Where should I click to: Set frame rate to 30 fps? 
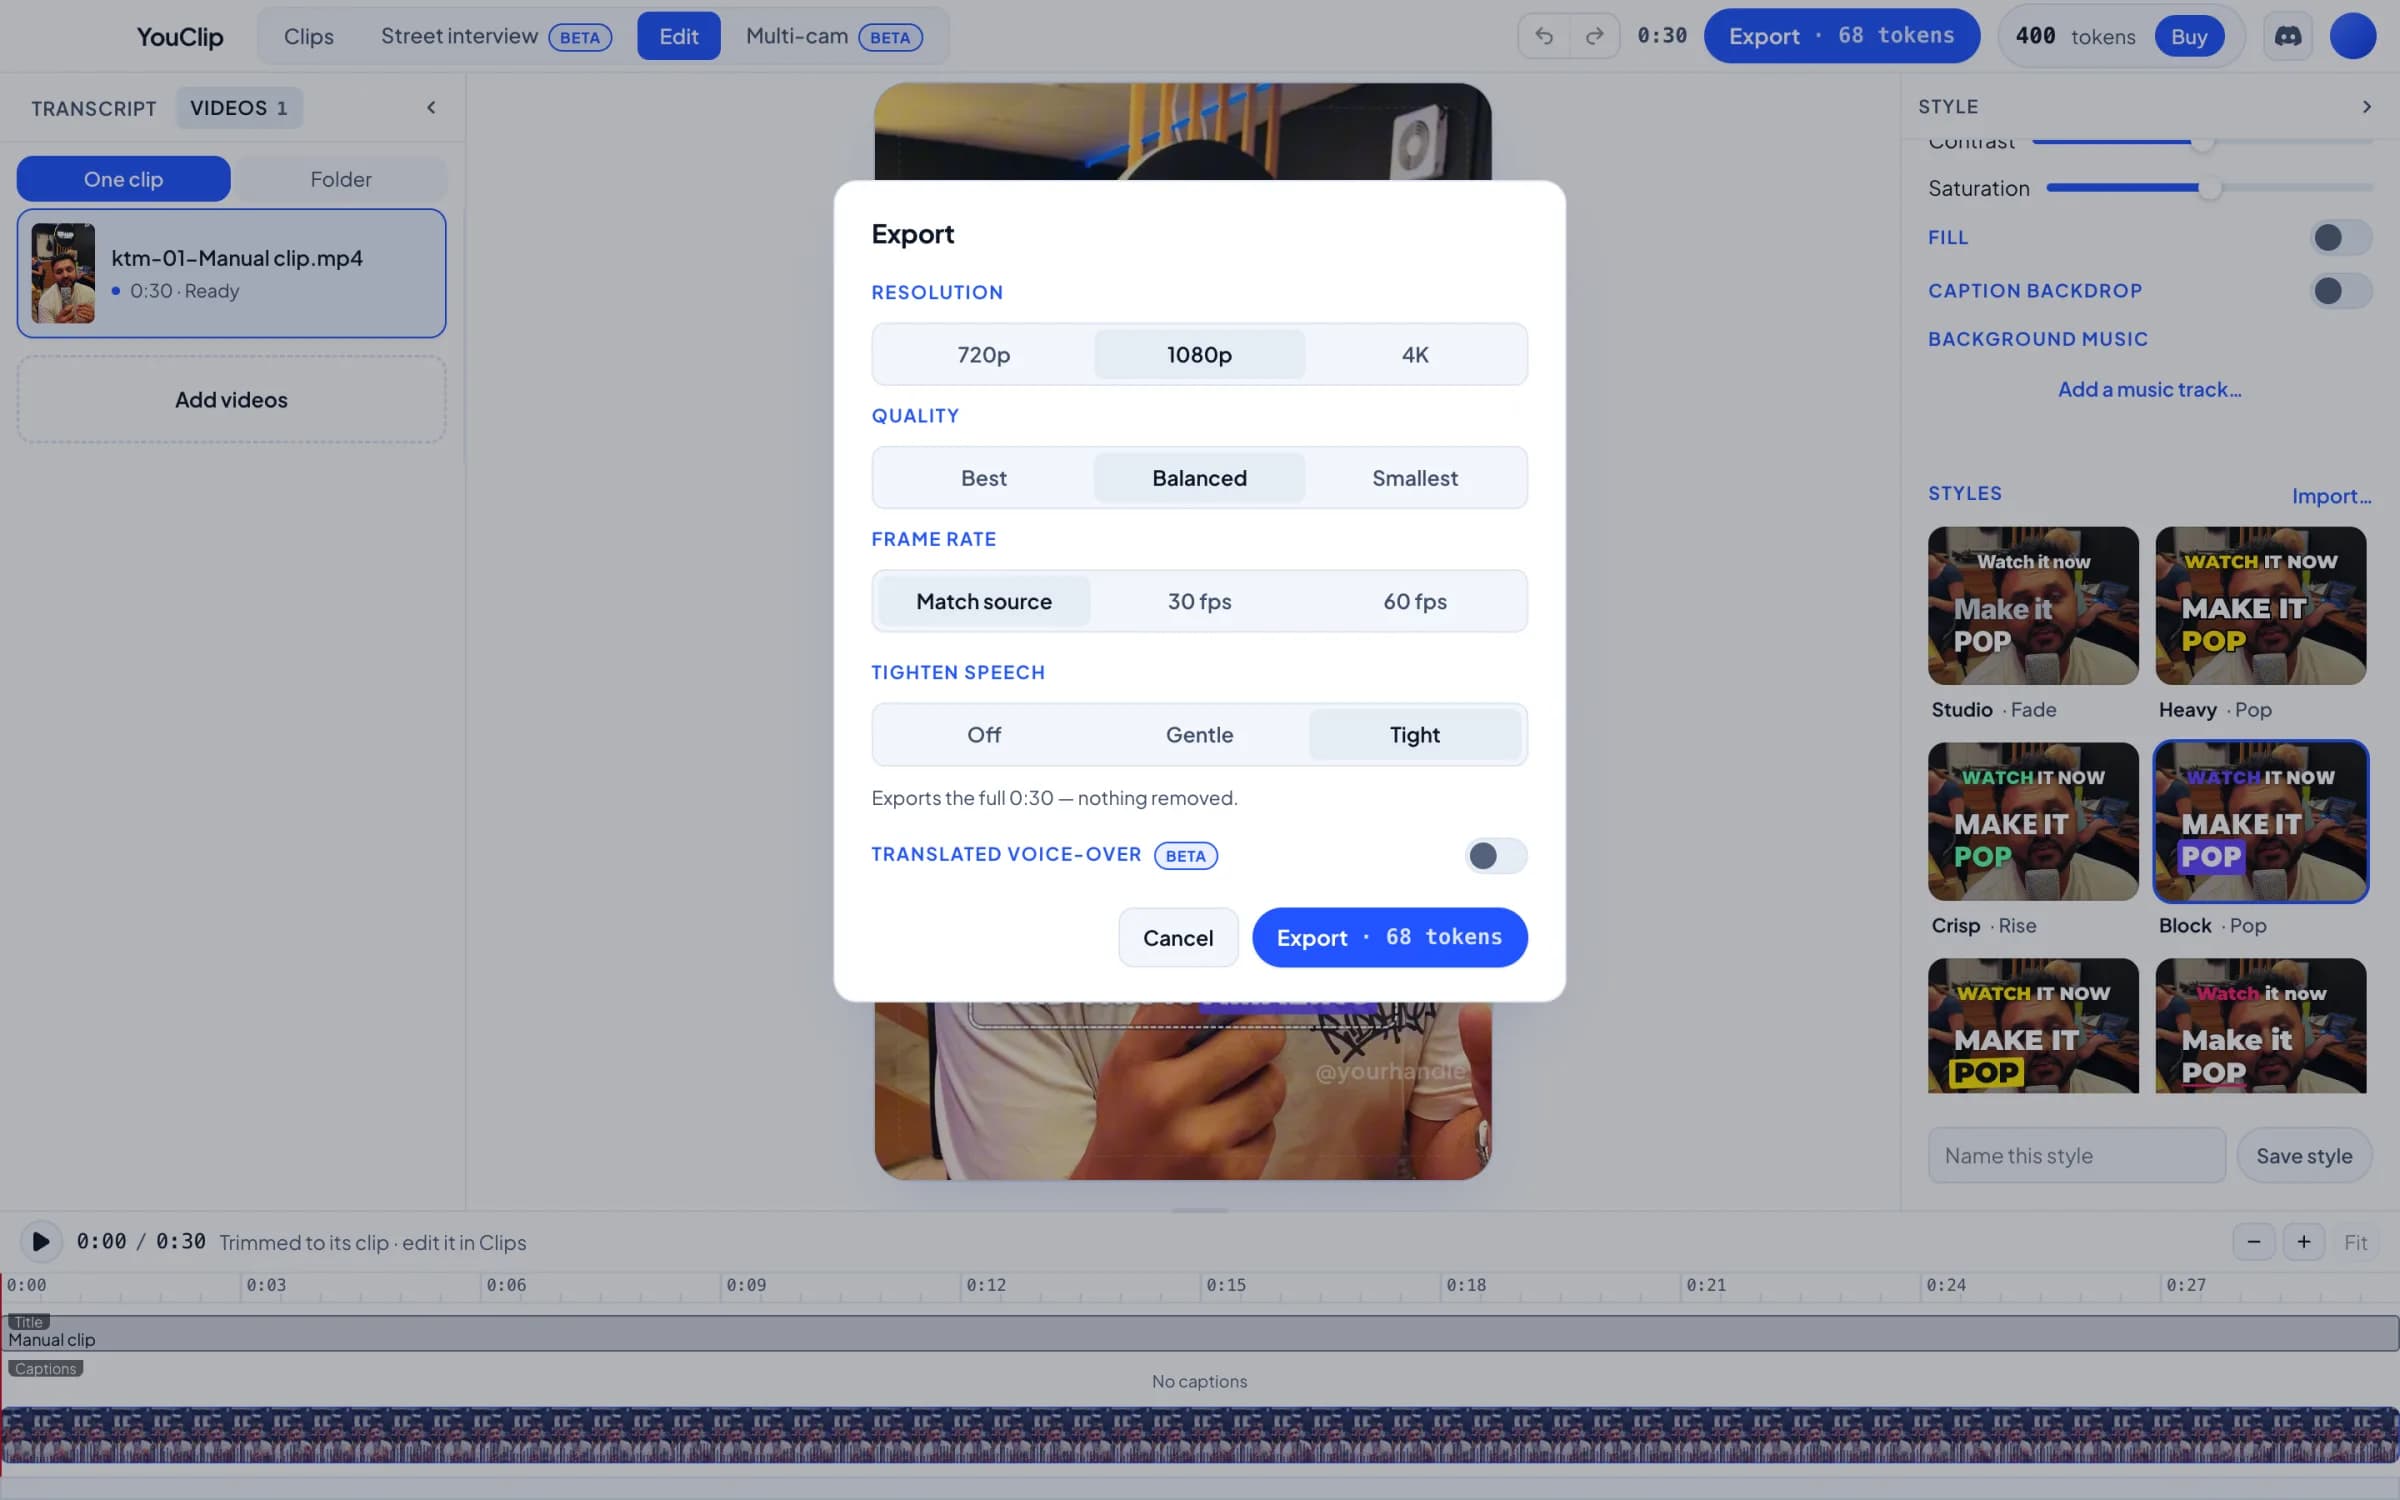coord(1199,601)
